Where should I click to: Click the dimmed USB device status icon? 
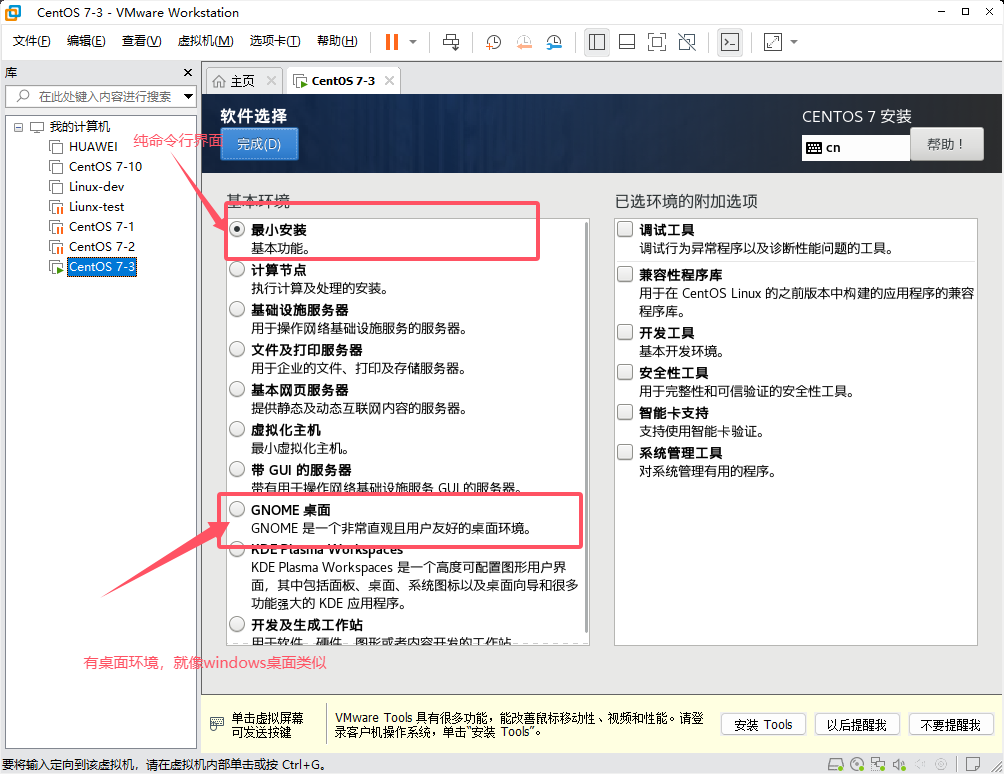pyautogui.click(x=920, y=764)
